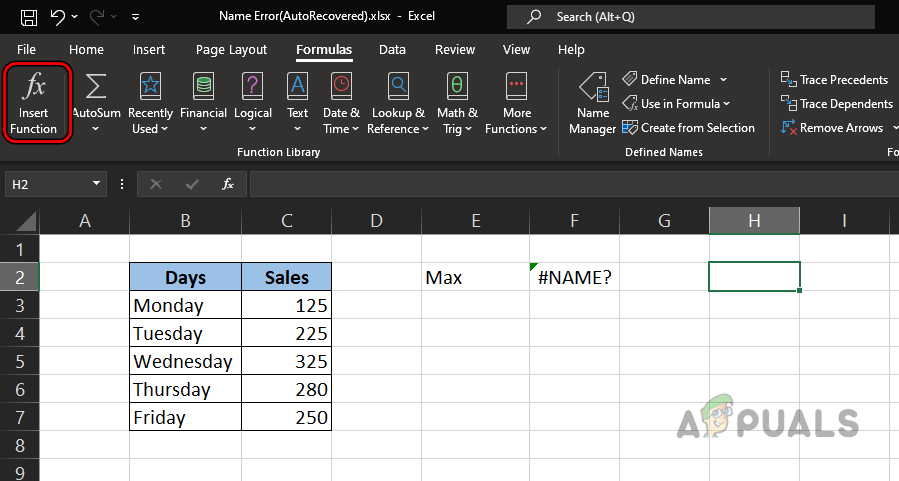Open More Functions menu

point(516,103)
